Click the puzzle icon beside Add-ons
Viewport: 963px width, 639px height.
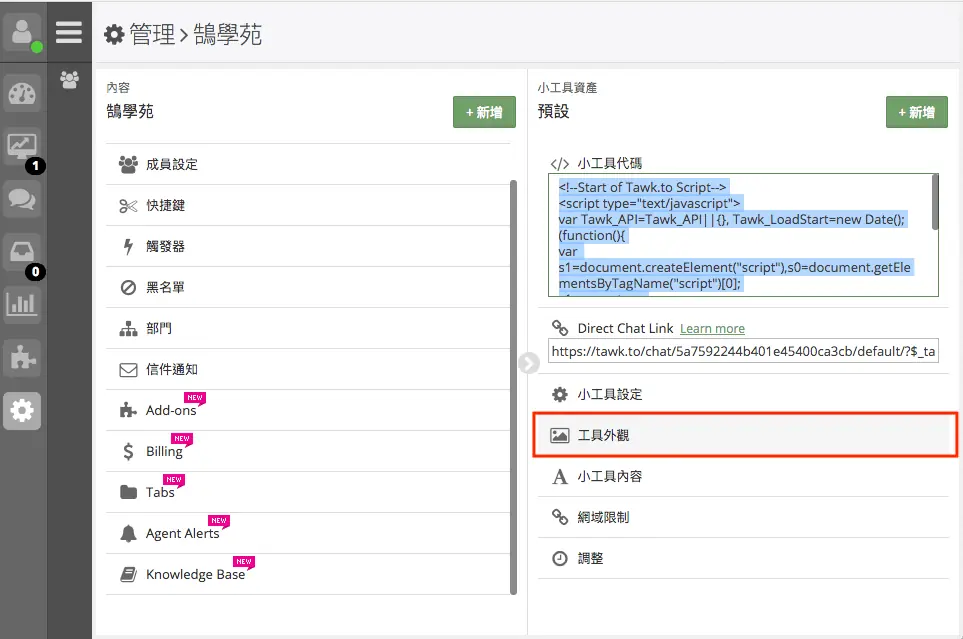128,410
